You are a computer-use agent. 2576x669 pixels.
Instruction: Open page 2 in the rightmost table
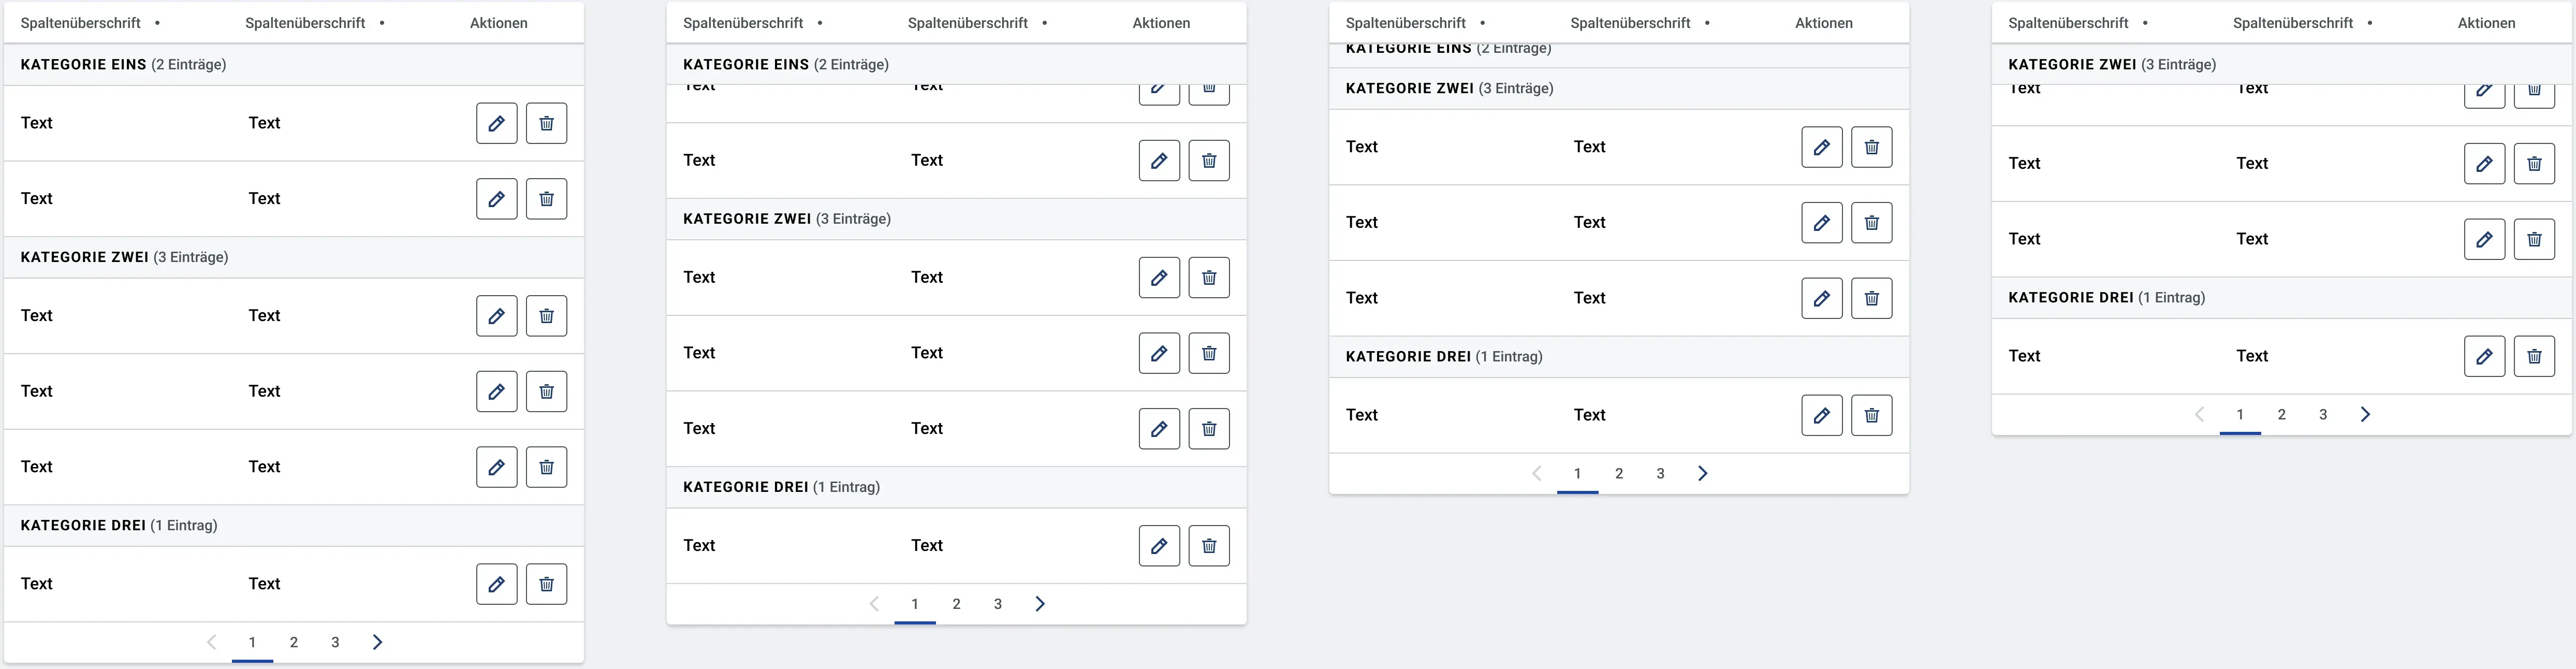pos(2282,414)
